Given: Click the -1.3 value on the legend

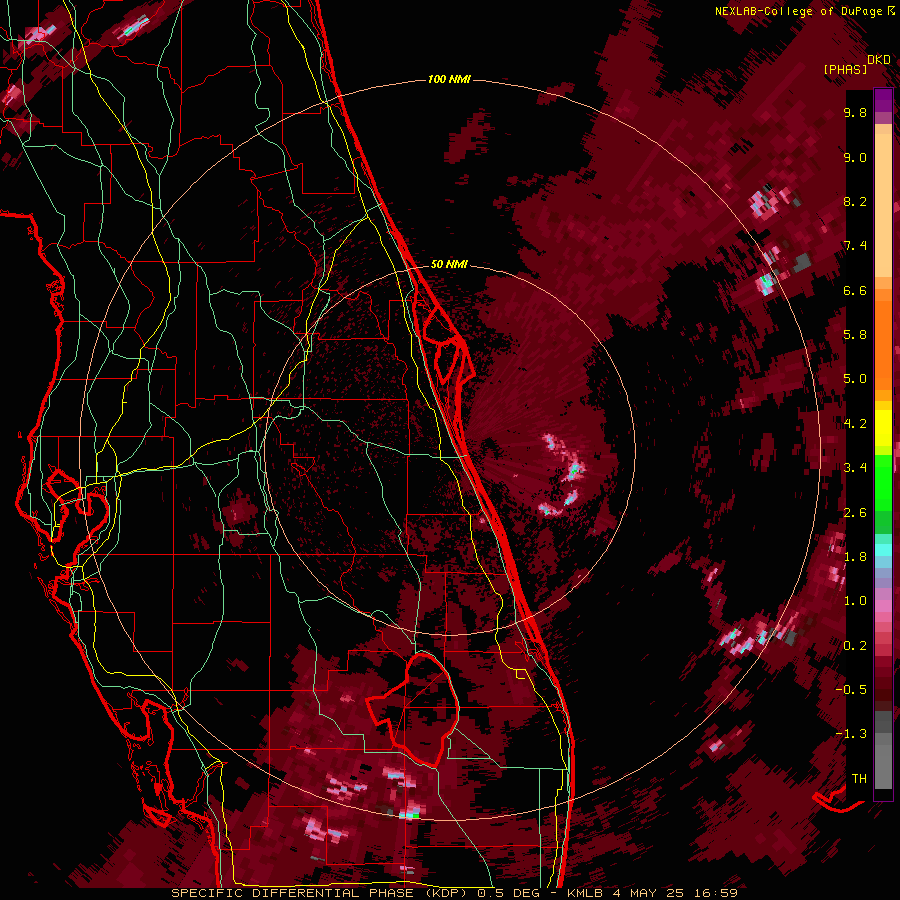Looking at the screenshot, I should tap(851, 735).
